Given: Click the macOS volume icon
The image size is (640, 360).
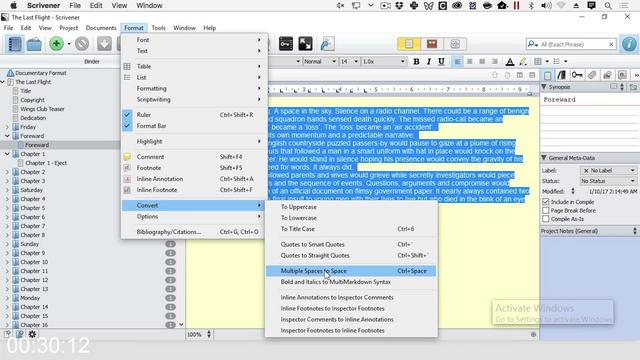Looking at the screenshot, I should tap(546, 6).
